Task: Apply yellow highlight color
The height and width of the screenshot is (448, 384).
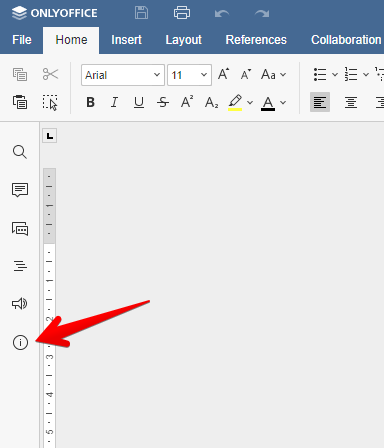Action: click(x=235, y=102)
